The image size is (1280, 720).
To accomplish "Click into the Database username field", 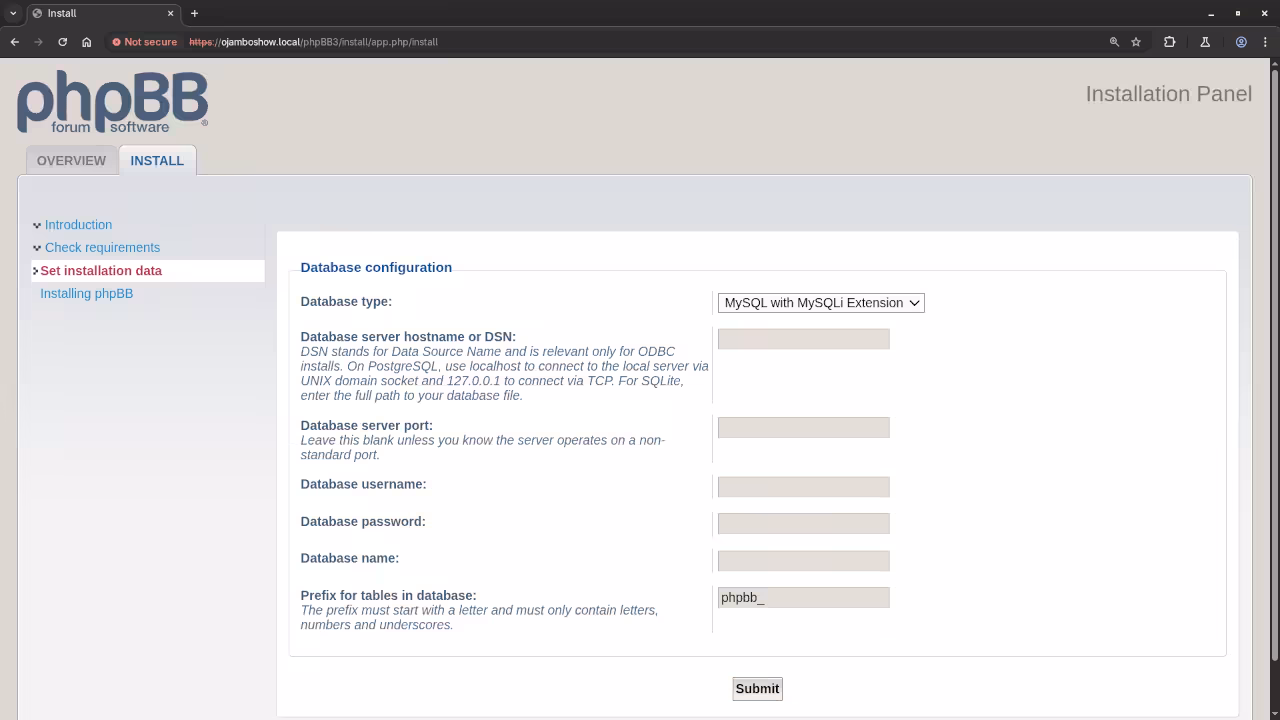I will [x=803, y=487].
